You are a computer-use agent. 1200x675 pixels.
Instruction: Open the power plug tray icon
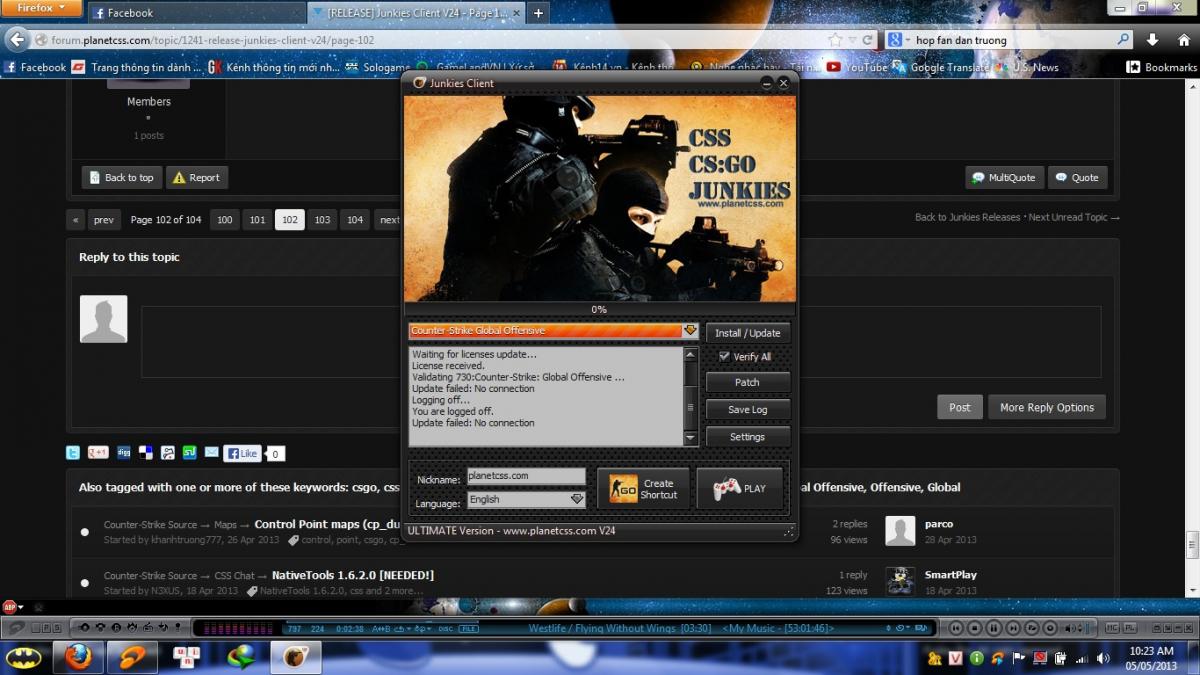[1061, 658]
